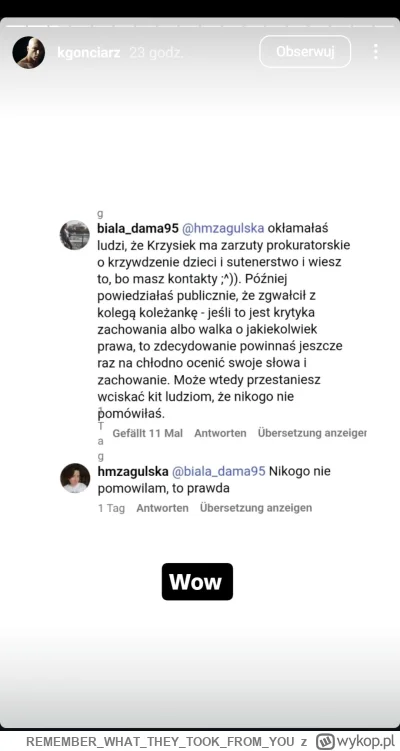The image size is (400, 751).
Task: Click Antworten under the biala_dama95 comment
Action: [x=220, y=433]
